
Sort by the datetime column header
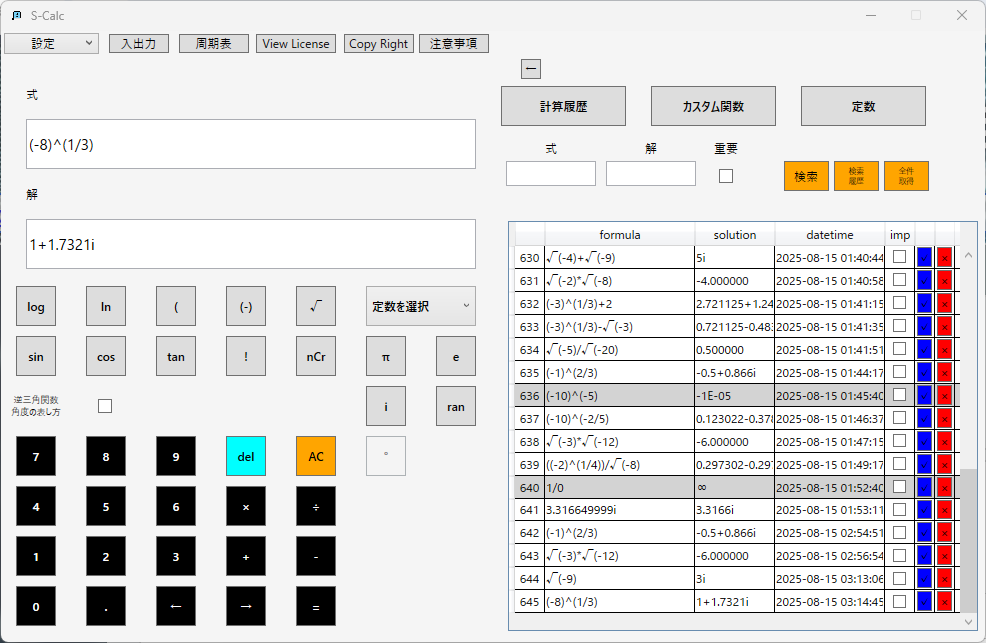829,234
